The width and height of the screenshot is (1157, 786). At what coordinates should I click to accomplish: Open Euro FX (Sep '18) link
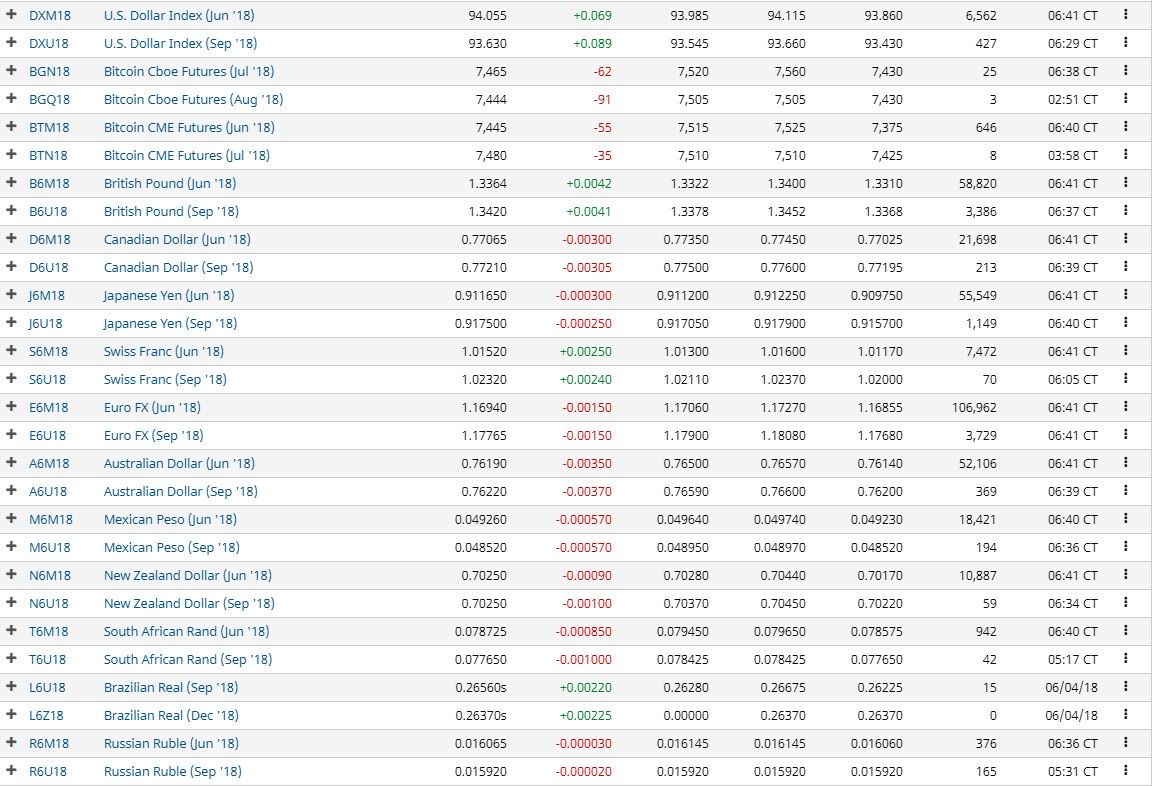(x=153, y=435)
